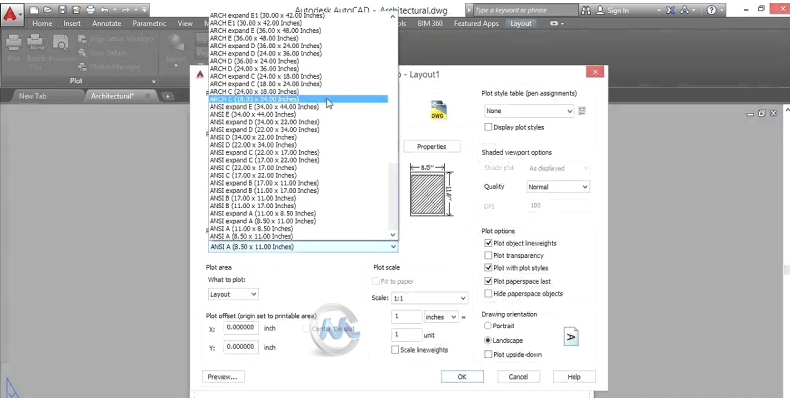The image size is (790, 398).
Task: Open the Autodesk Exchange Apps X icon
Action: click(x=671, y=10)
